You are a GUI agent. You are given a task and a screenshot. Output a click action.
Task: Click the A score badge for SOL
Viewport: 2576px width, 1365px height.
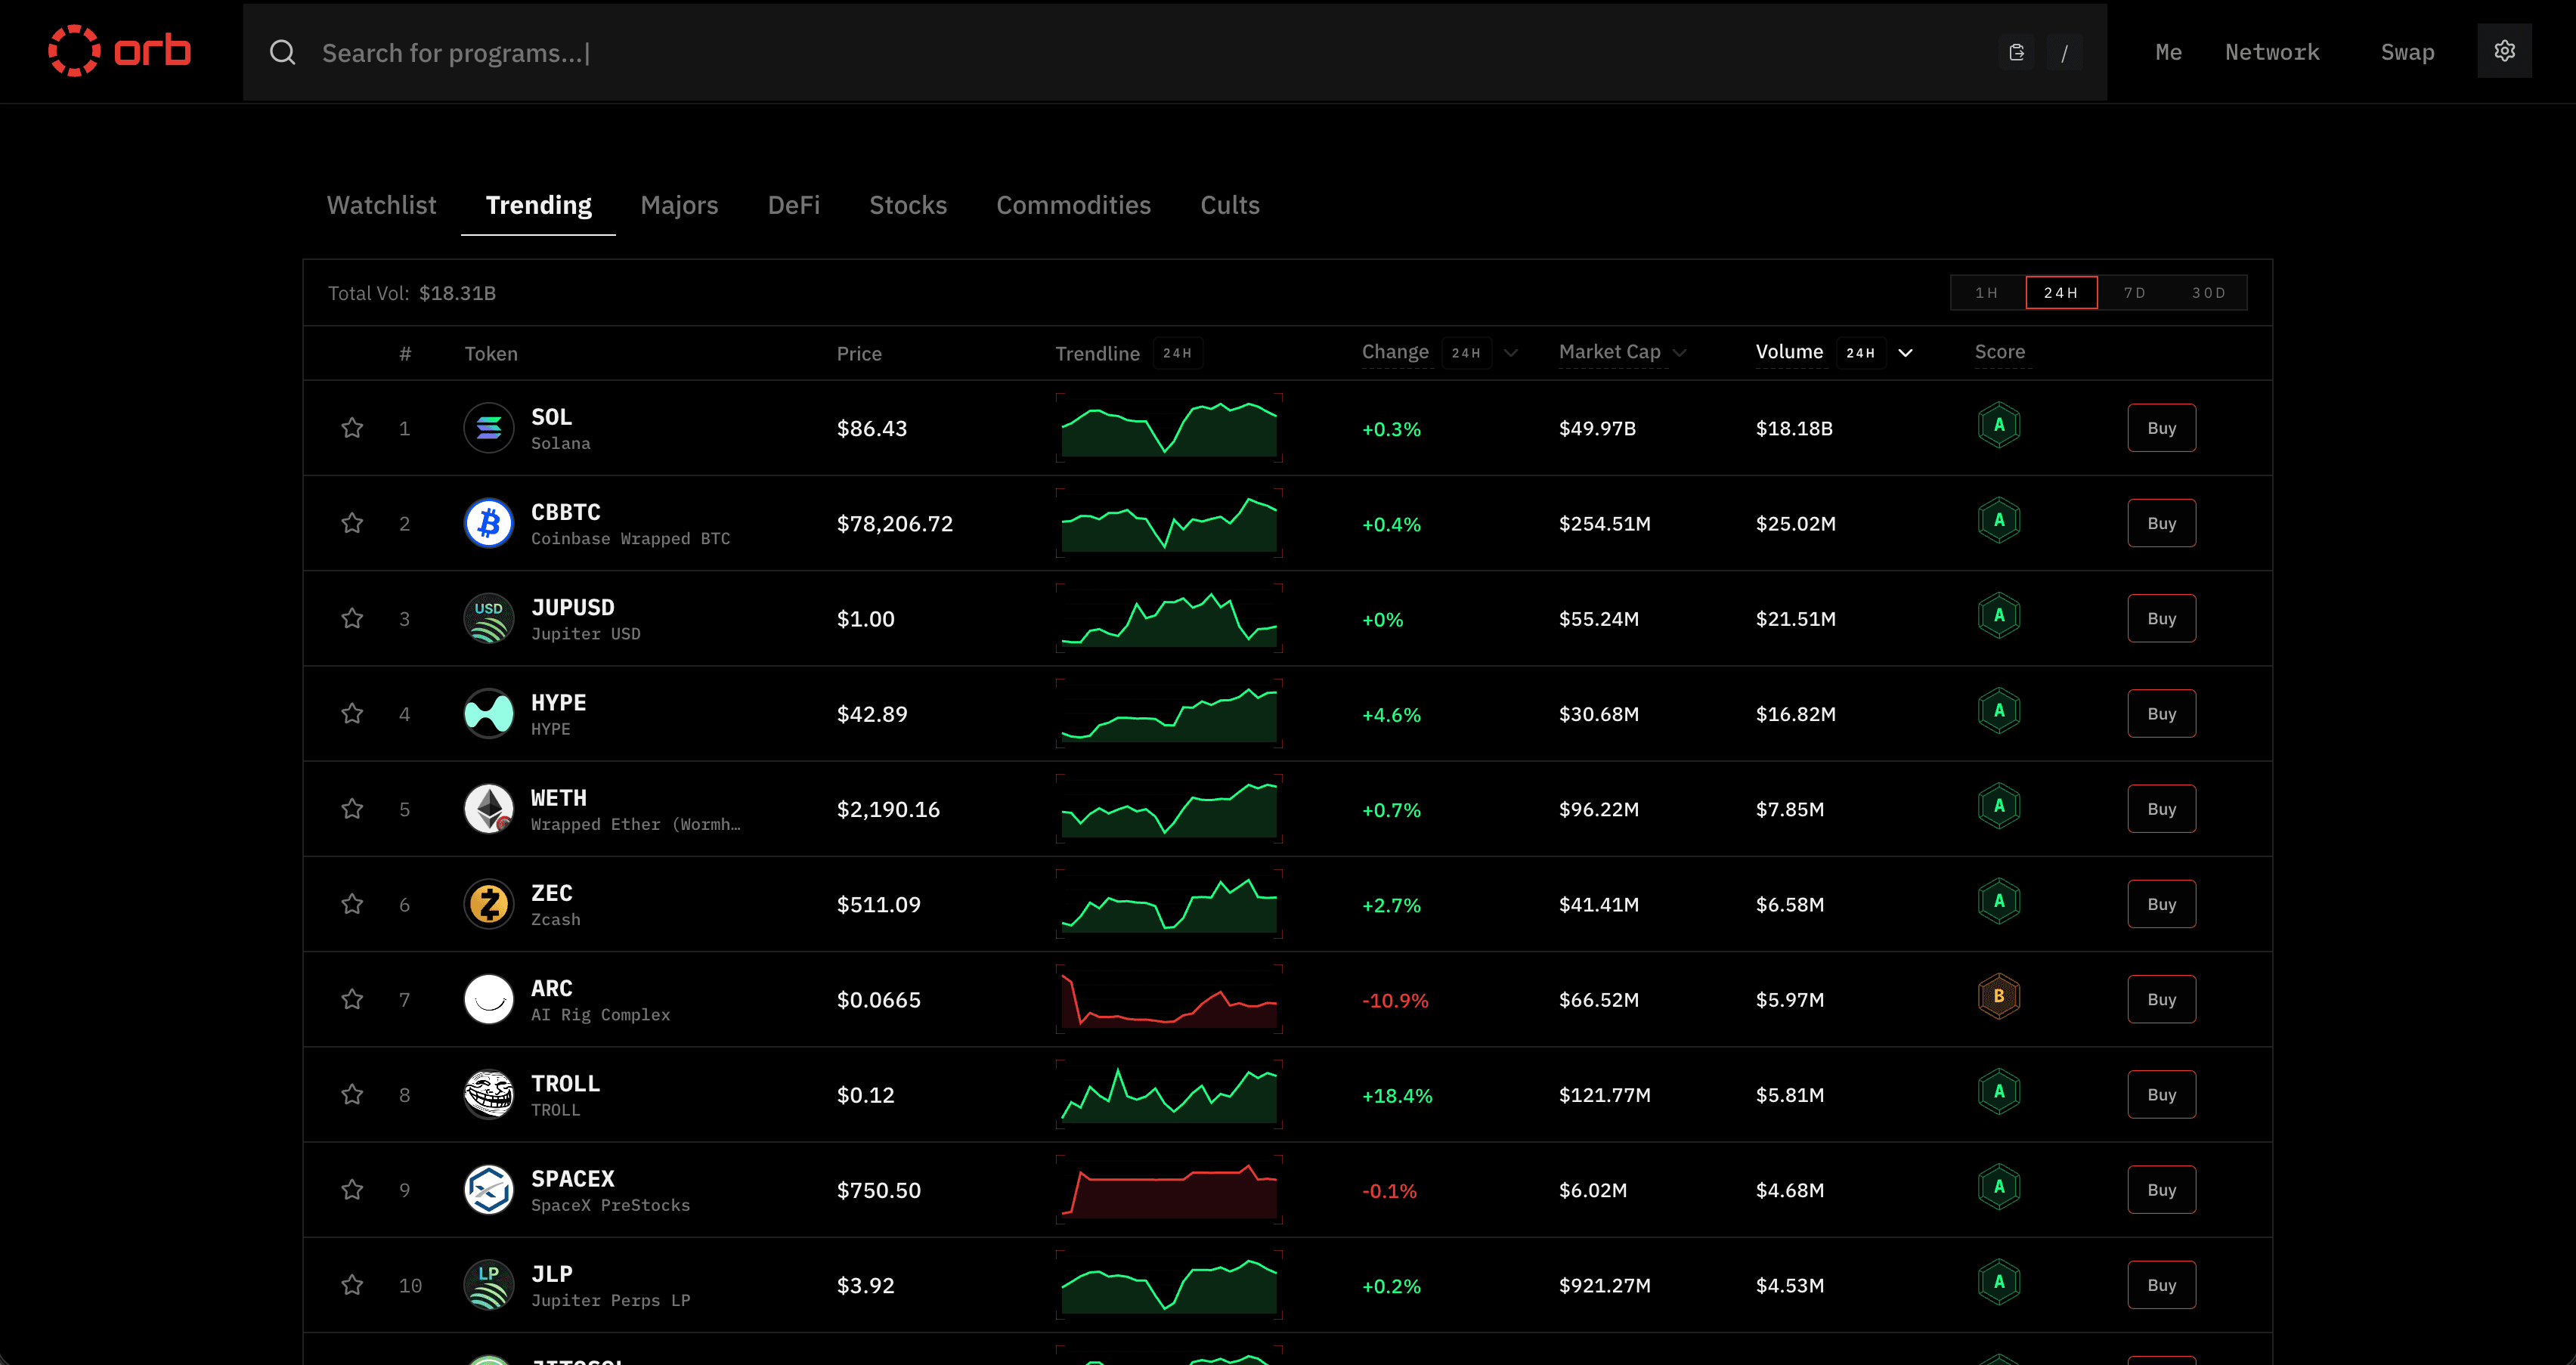coord(1999,425)
